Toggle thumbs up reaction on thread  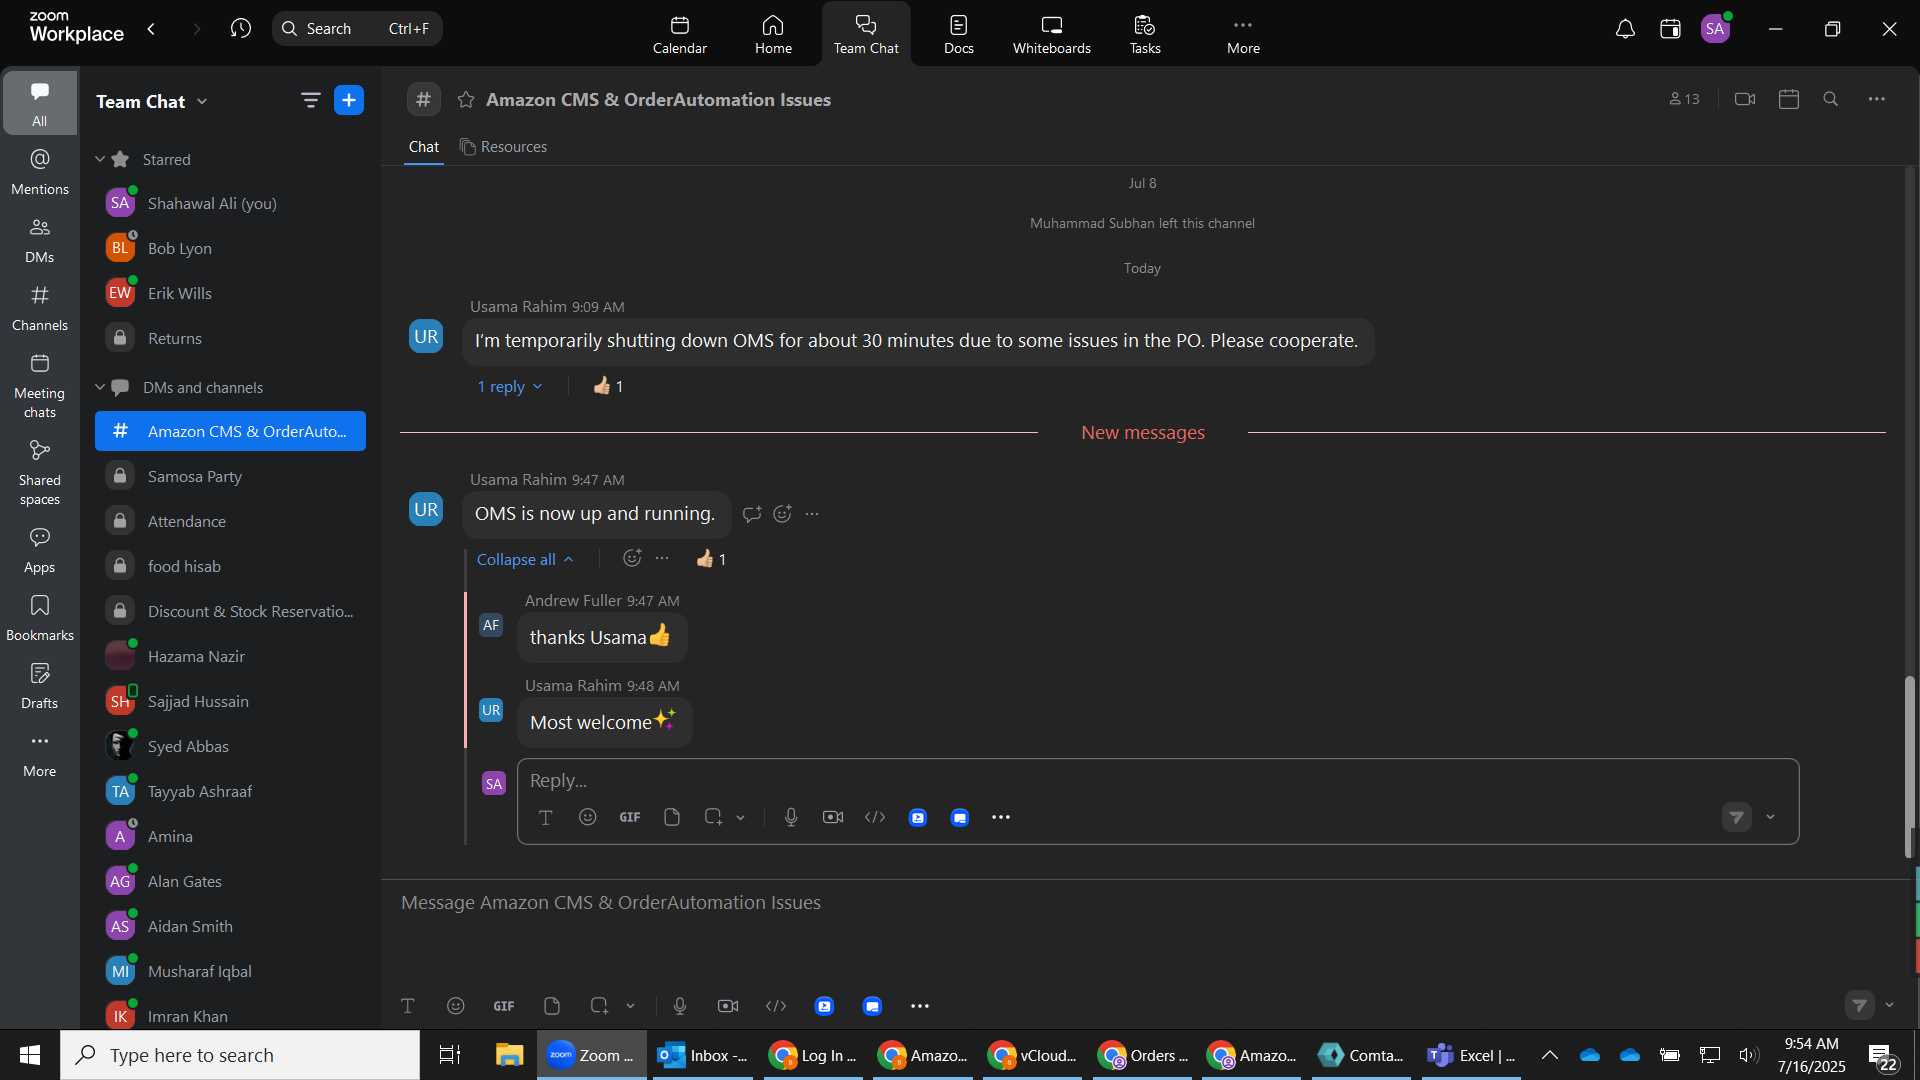(x=711, y=559)
